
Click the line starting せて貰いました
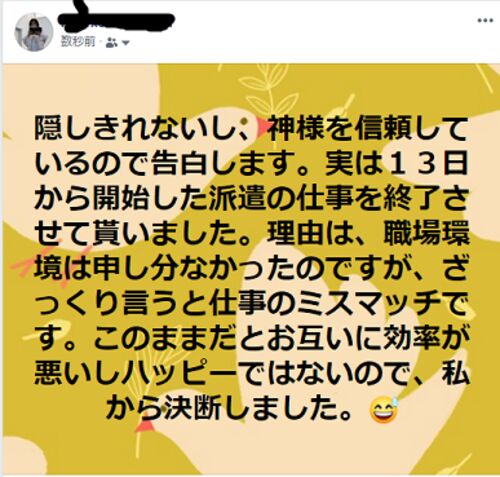[251, 234]
